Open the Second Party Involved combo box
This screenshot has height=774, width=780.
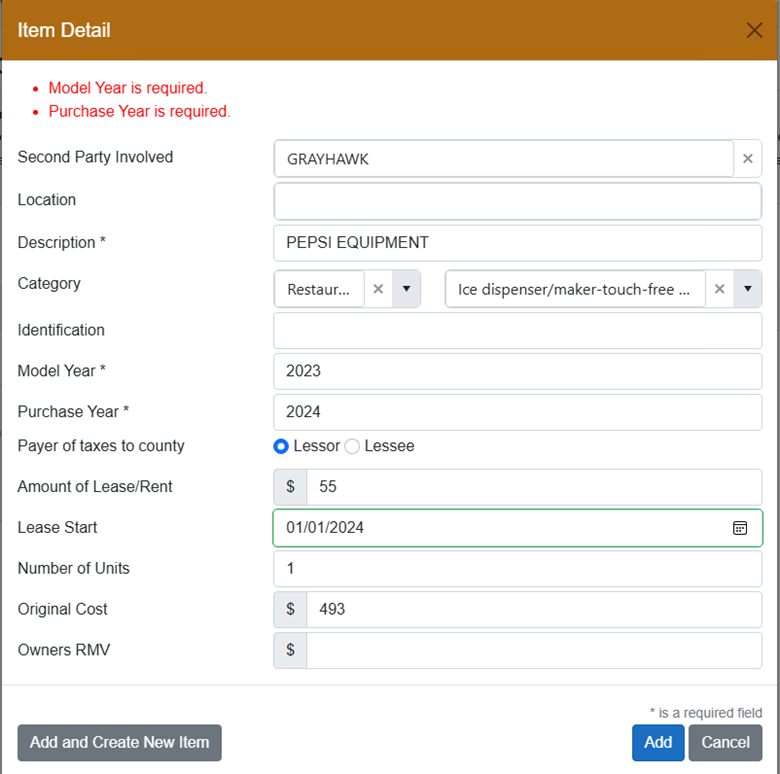tap(503, 158)
